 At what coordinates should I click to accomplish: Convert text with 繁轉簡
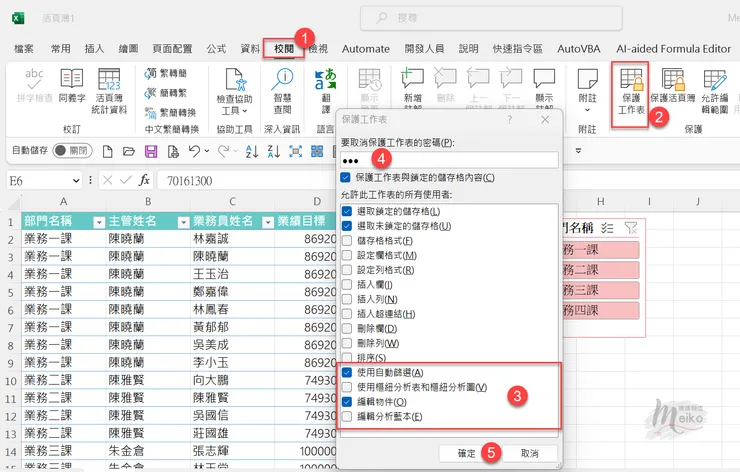point(166,73)
